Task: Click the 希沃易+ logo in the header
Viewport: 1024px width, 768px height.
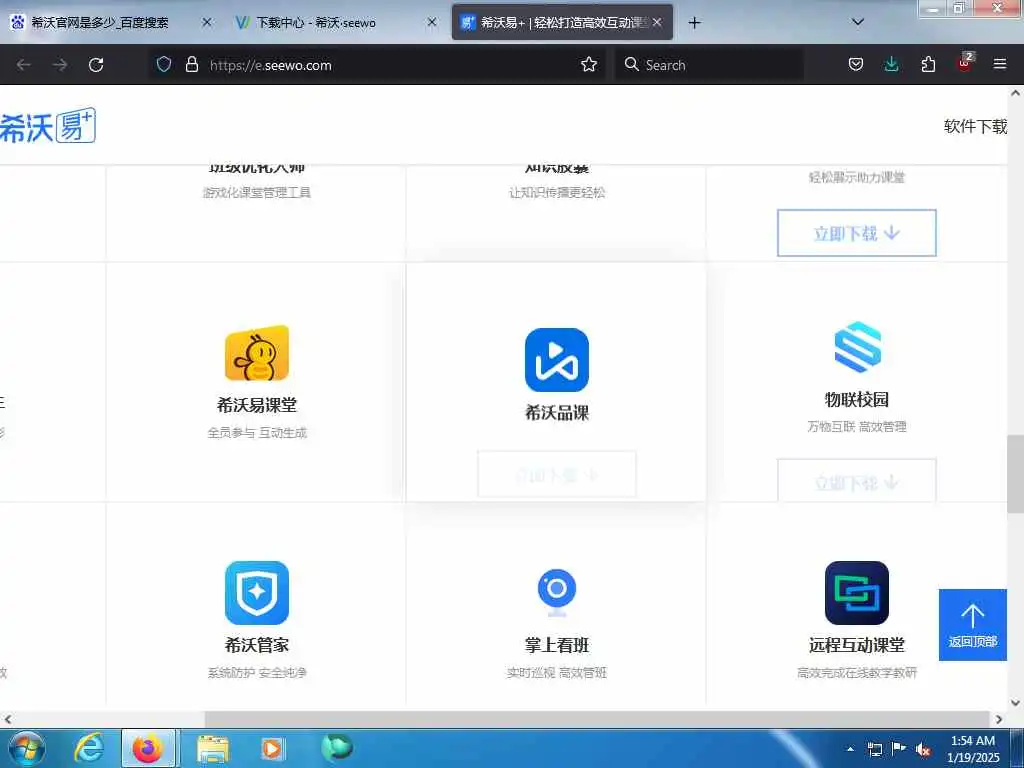Action: click(x=48, y=126)
